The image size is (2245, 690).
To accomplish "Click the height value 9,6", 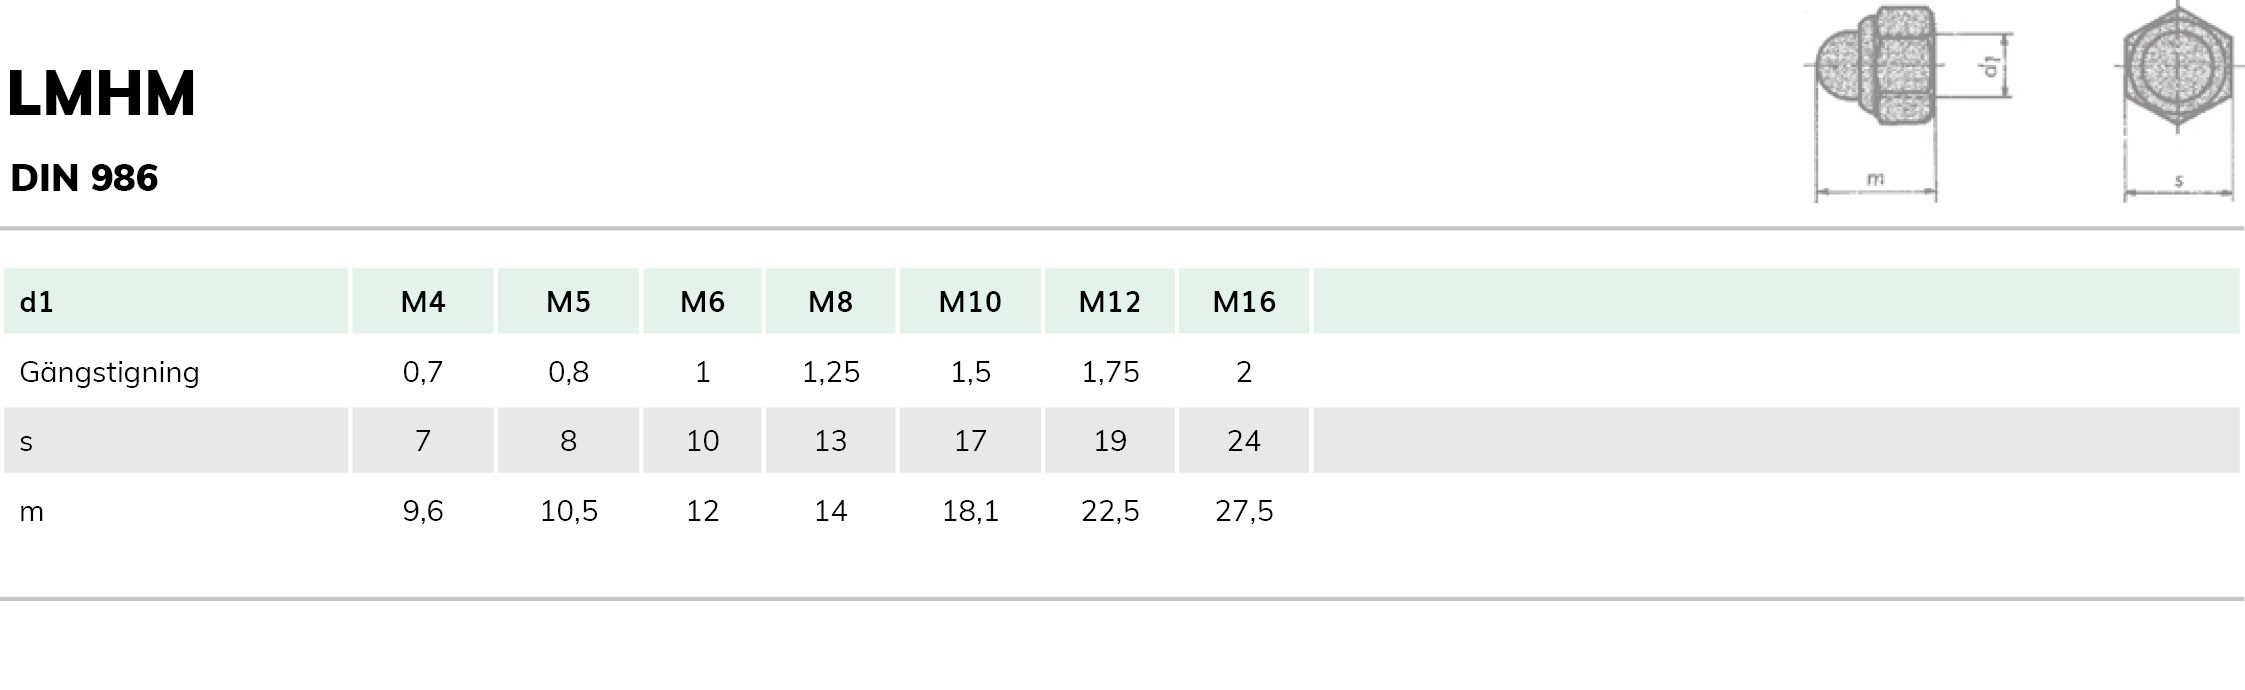I will click(x=423, y=511).
